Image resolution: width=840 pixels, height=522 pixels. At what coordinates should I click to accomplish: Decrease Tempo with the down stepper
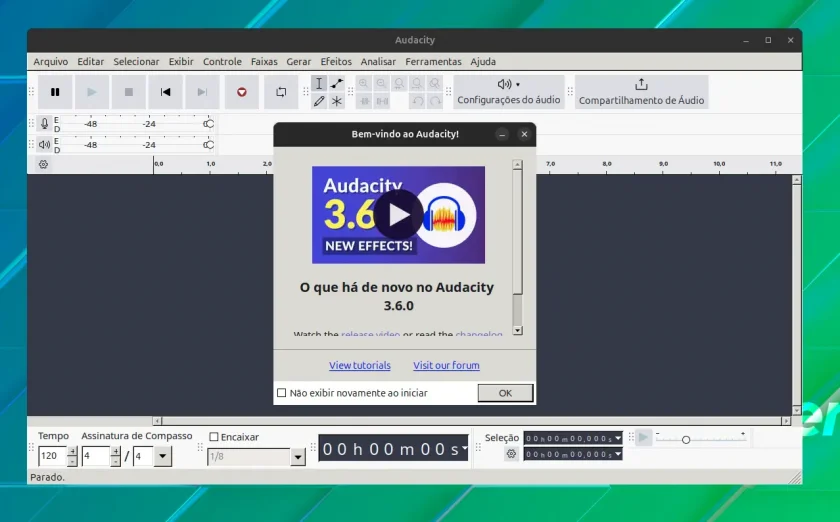(x=72, y=461)
